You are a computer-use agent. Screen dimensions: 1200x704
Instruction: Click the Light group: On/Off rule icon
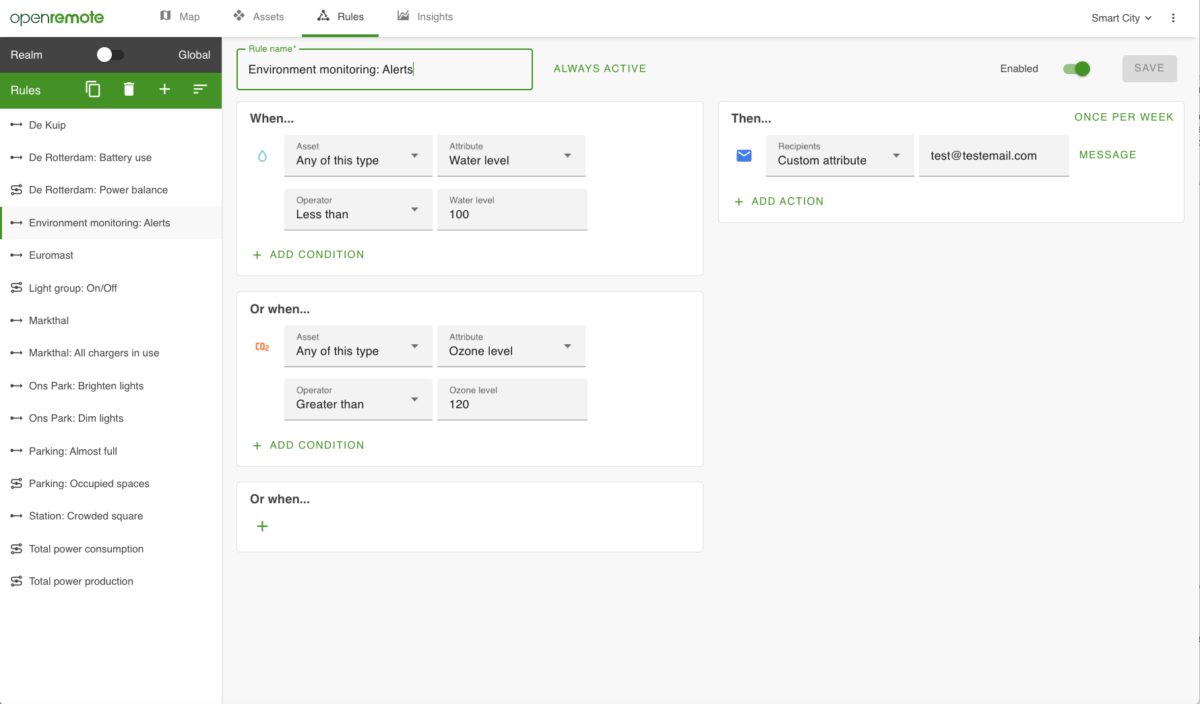(x=16, y=288)
